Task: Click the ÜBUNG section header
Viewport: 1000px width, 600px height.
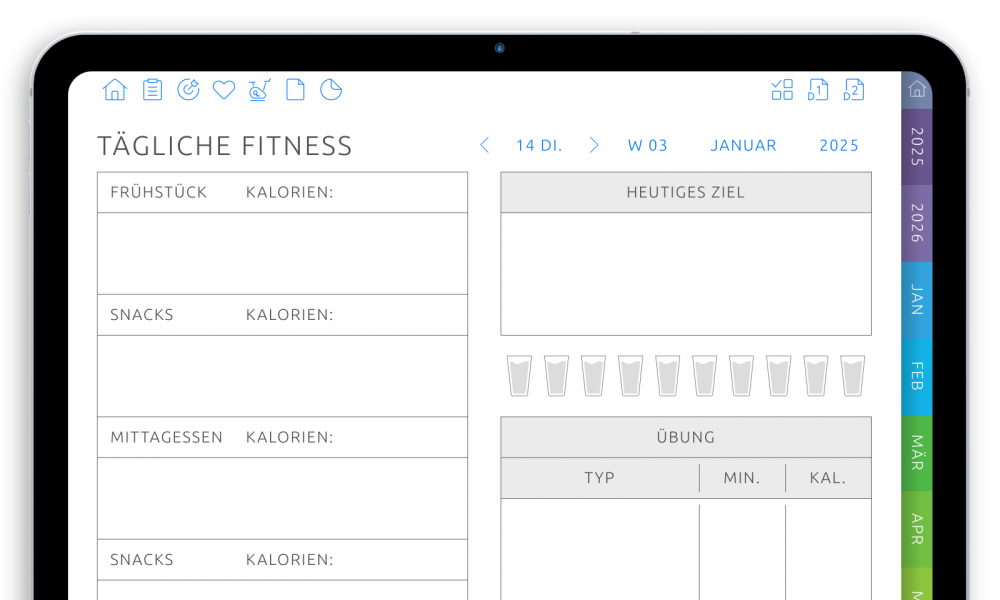Action: coord(686,437)
